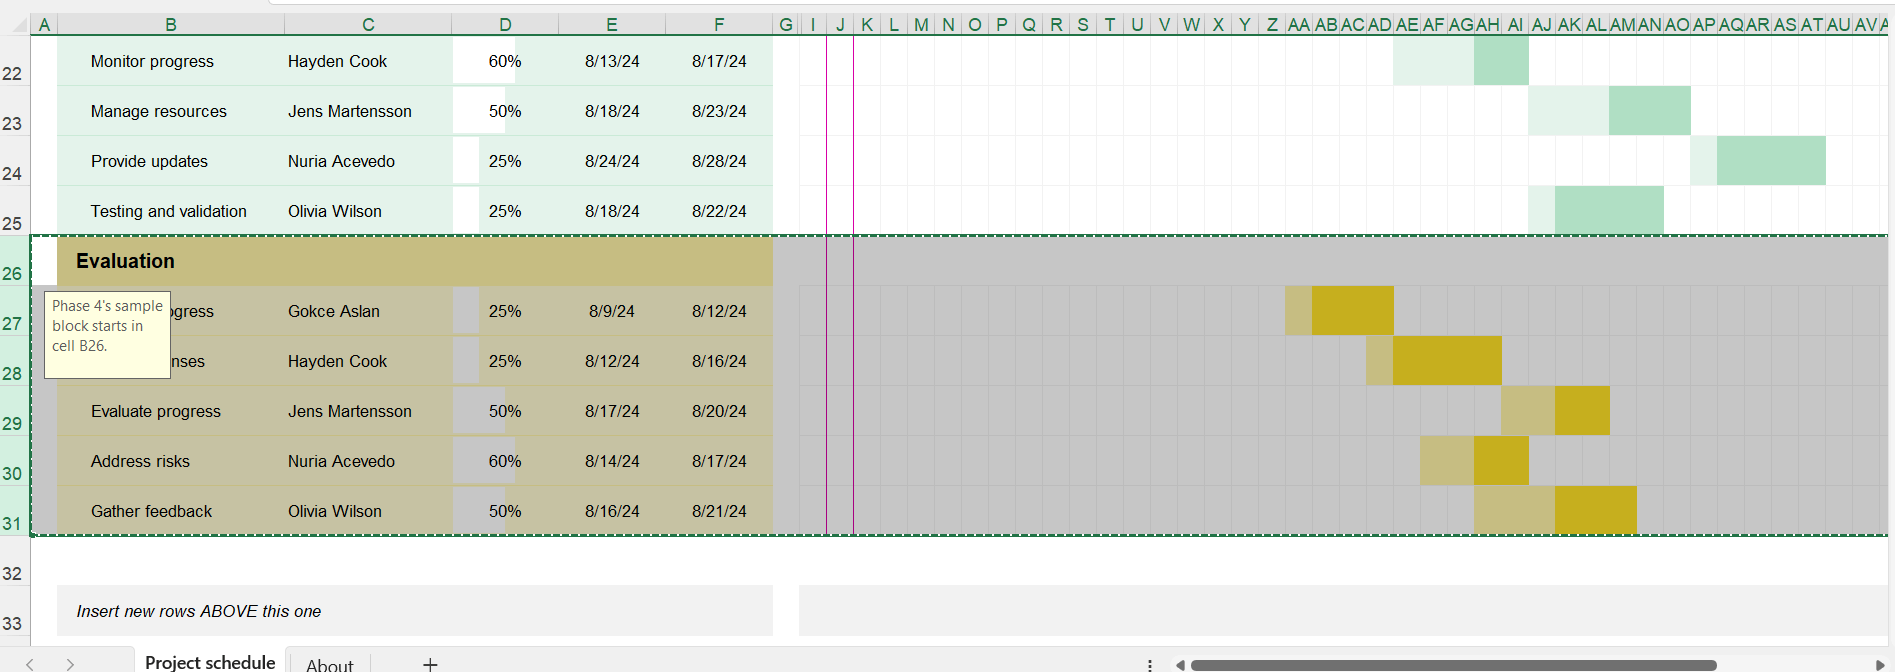1895x672 pixels.
Task: Add a new sheet with plus icon
Action: coord(430,664)
